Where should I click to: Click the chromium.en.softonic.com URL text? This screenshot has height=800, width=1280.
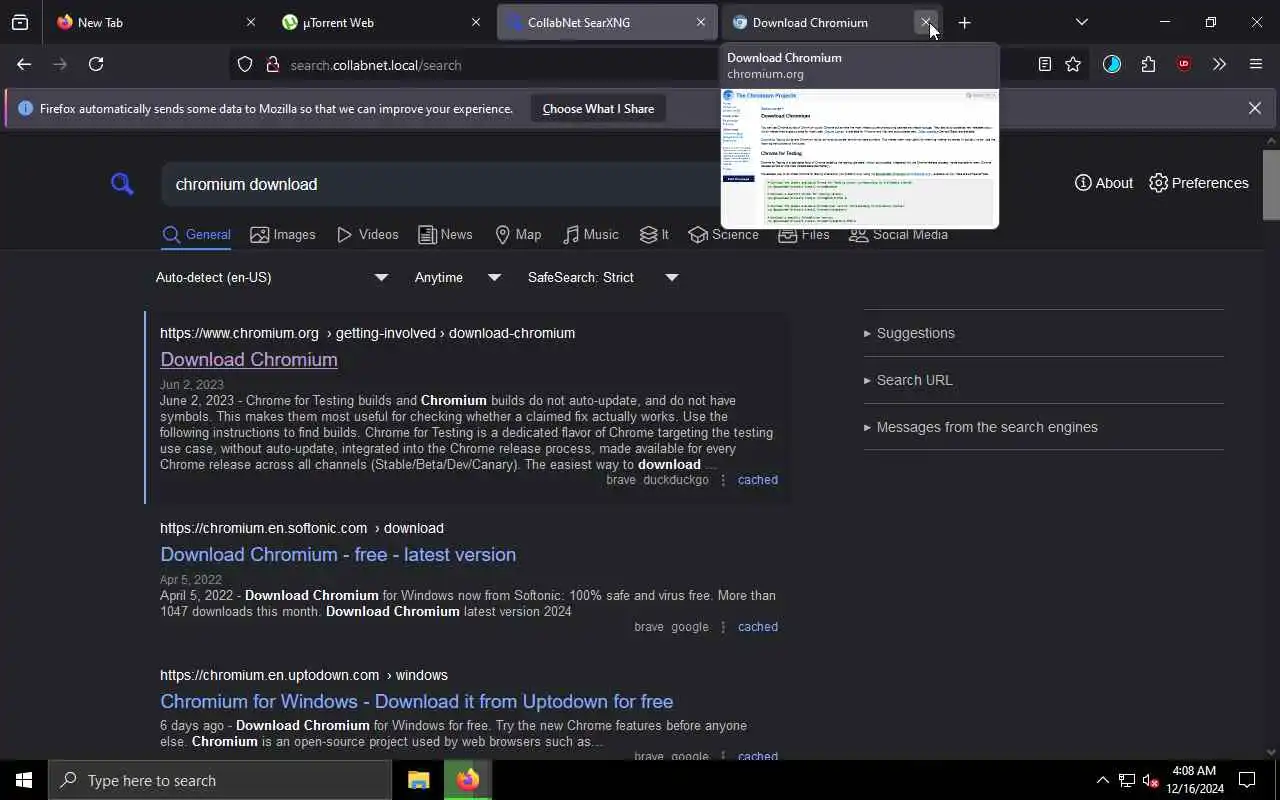(302, 528)
